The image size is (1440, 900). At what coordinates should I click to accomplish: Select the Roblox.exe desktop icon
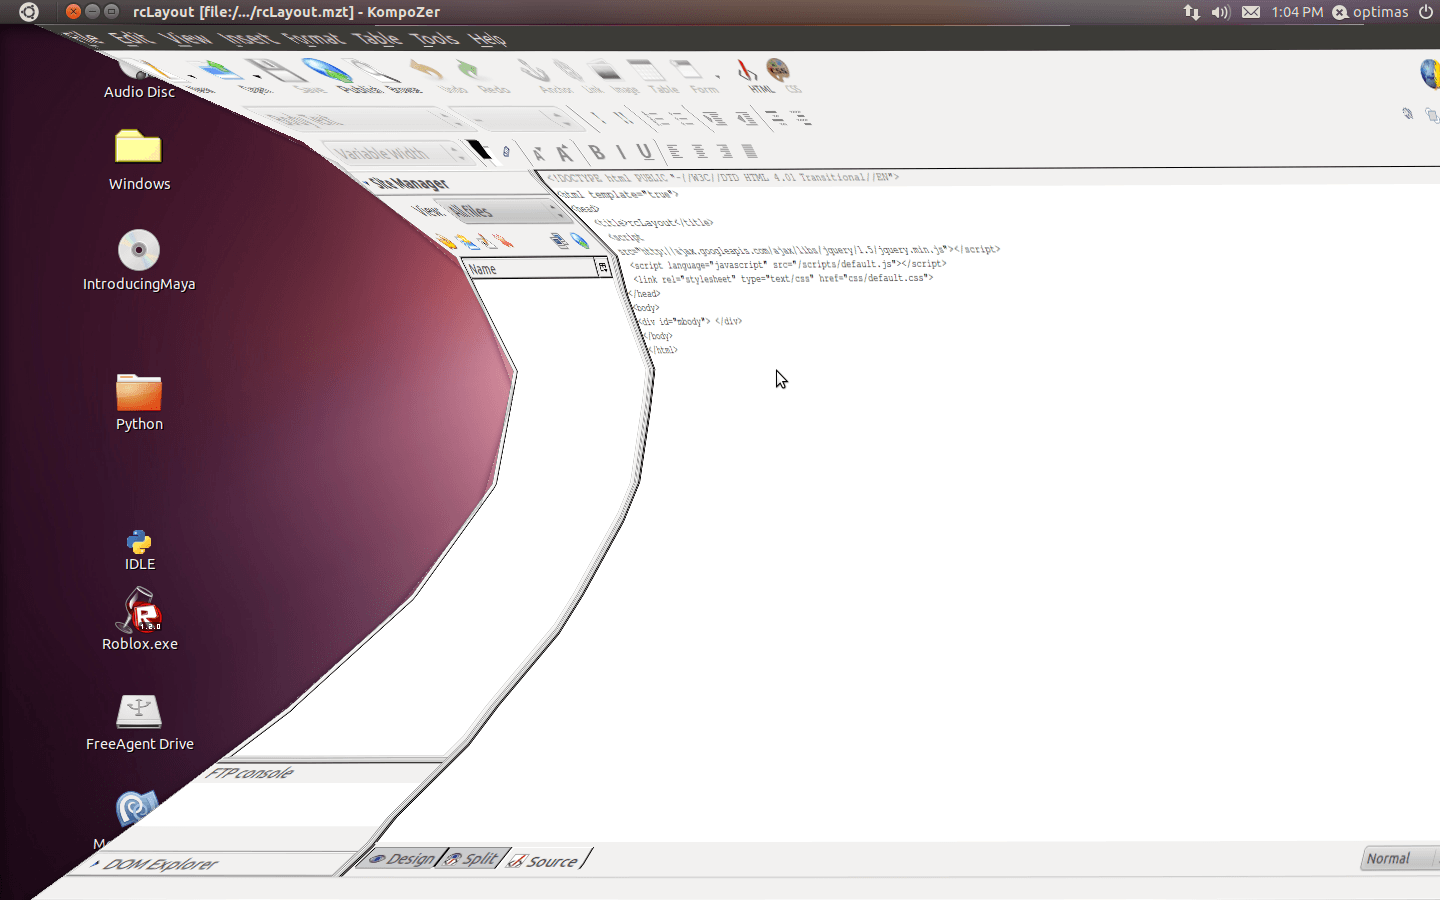[x=140, y=619]
